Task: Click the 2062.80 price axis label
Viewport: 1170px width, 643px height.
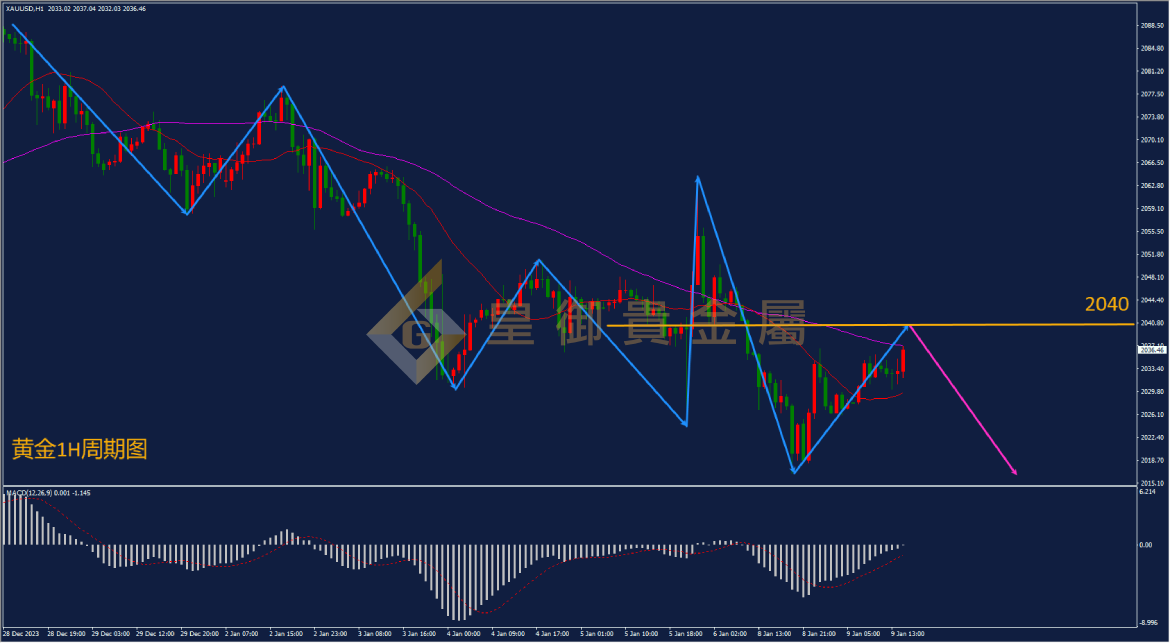Action: [x=1151, y=186]
